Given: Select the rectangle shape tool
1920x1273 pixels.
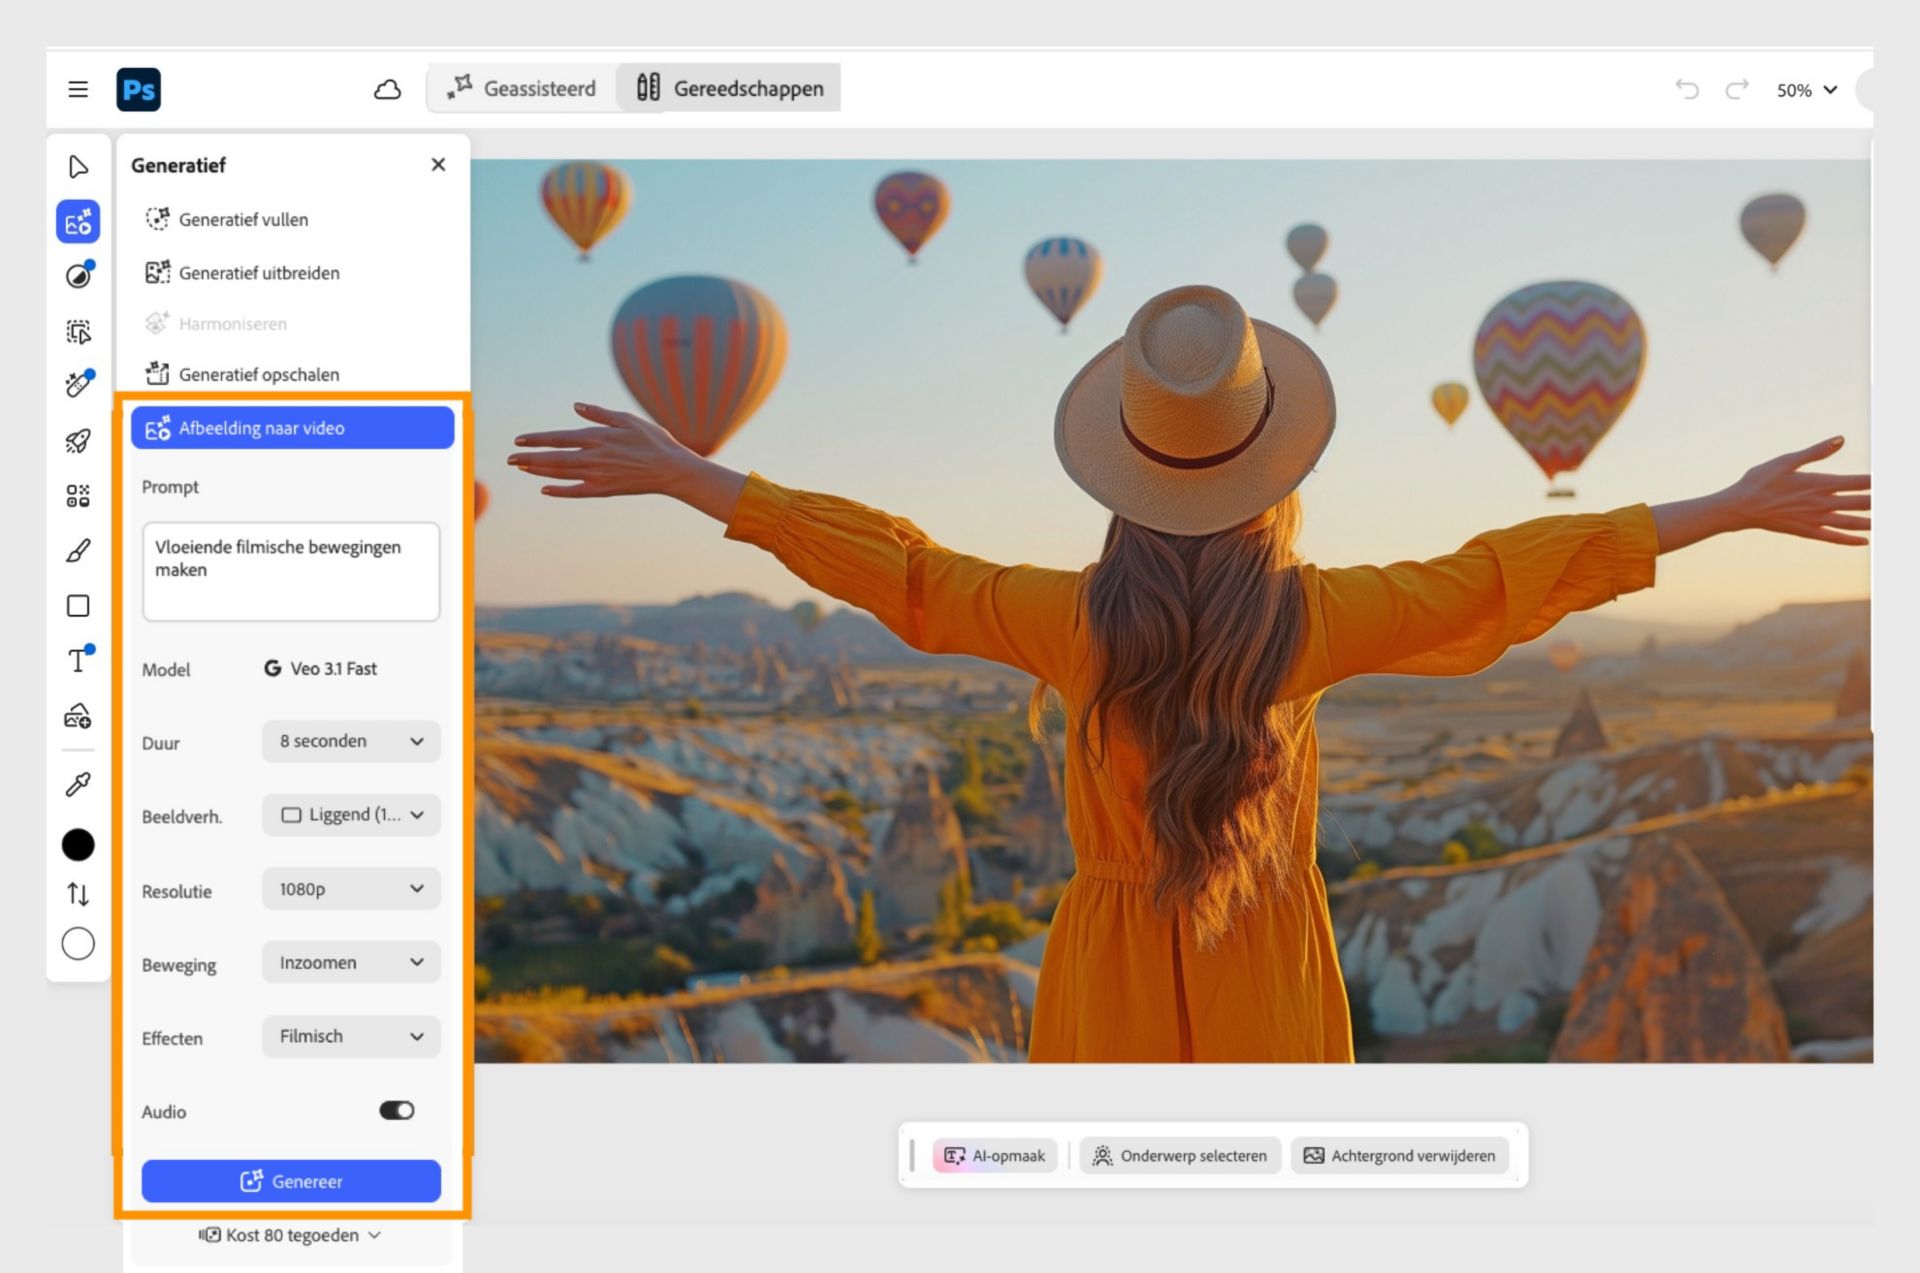Looking at the screenshot, I should [78, 606].
